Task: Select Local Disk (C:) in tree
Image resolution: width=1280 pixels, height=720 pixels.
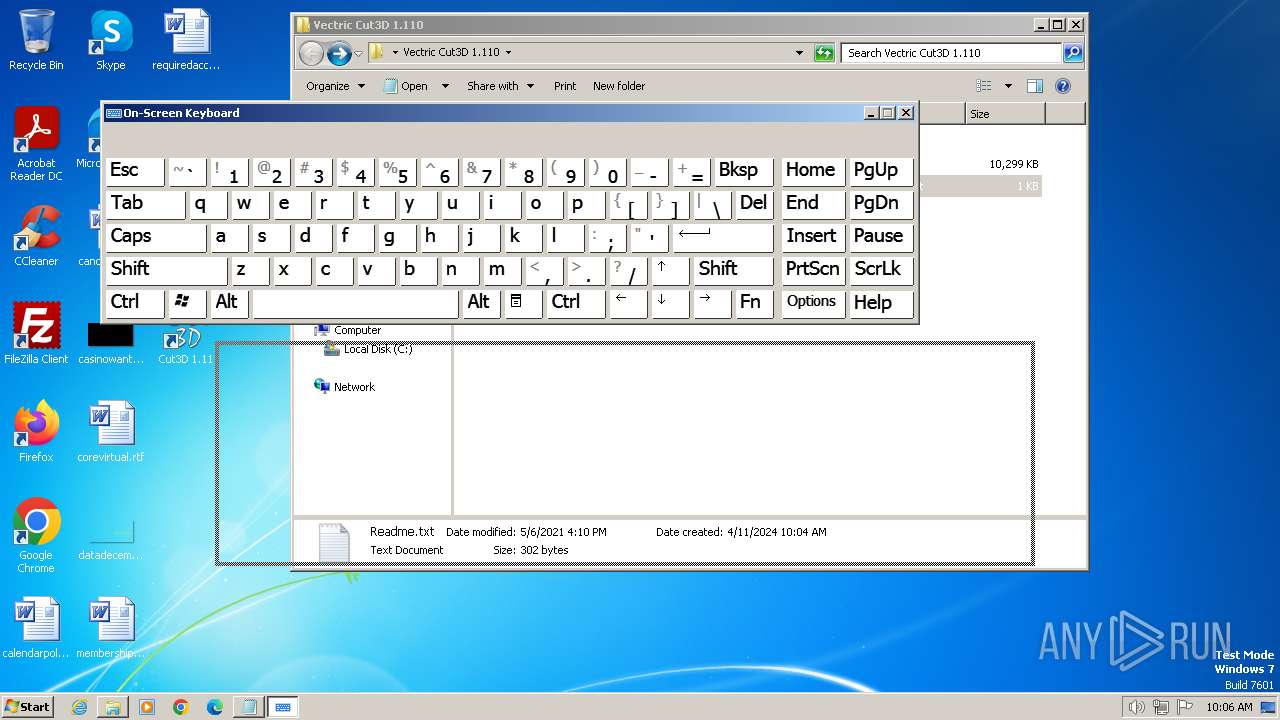Action: (x=377, y=349)
